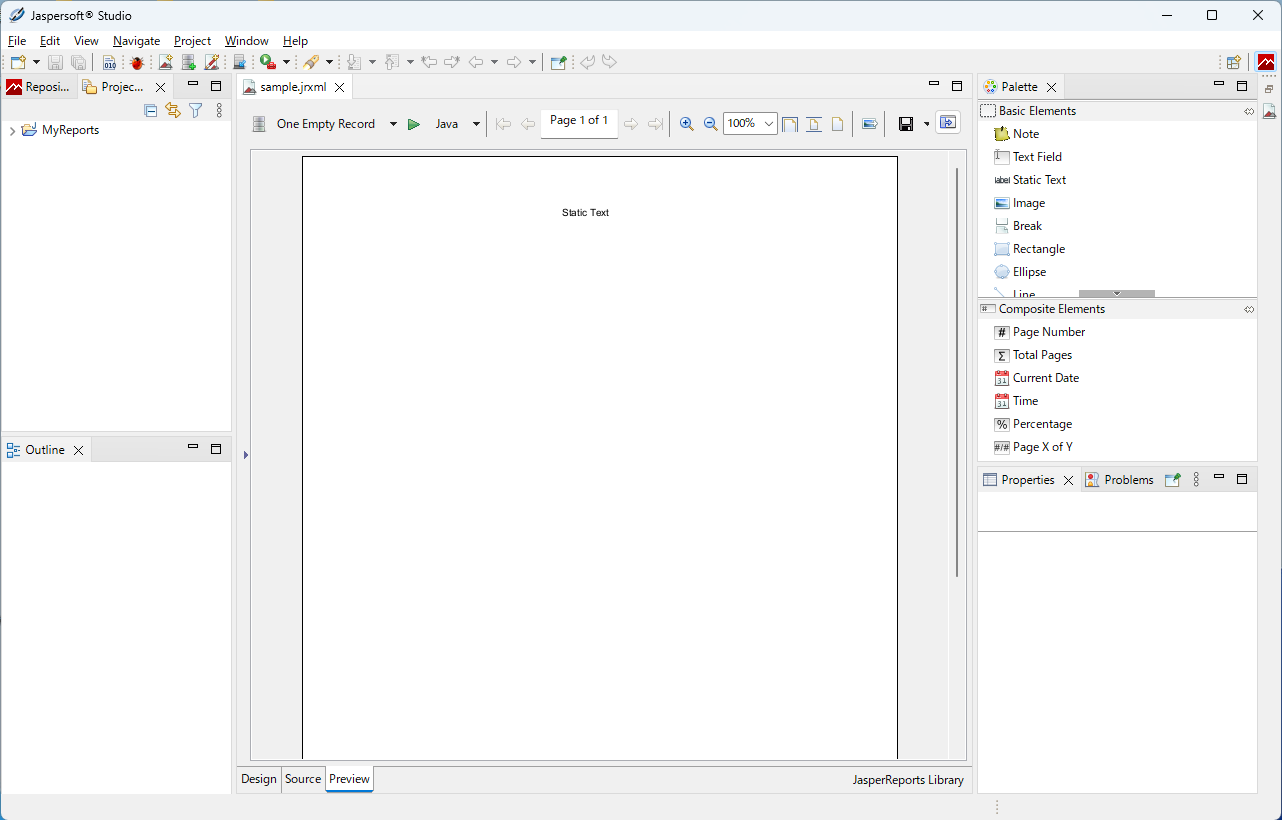Click the preview vertical scrollbar

click(x=957, y=370)
